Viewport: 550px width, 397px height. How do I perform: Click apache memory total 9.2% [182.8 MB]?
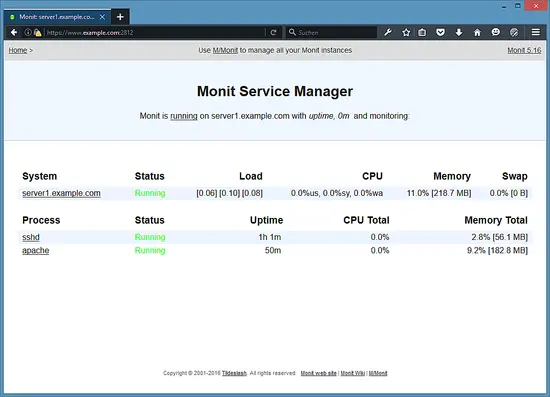point(497,250)
